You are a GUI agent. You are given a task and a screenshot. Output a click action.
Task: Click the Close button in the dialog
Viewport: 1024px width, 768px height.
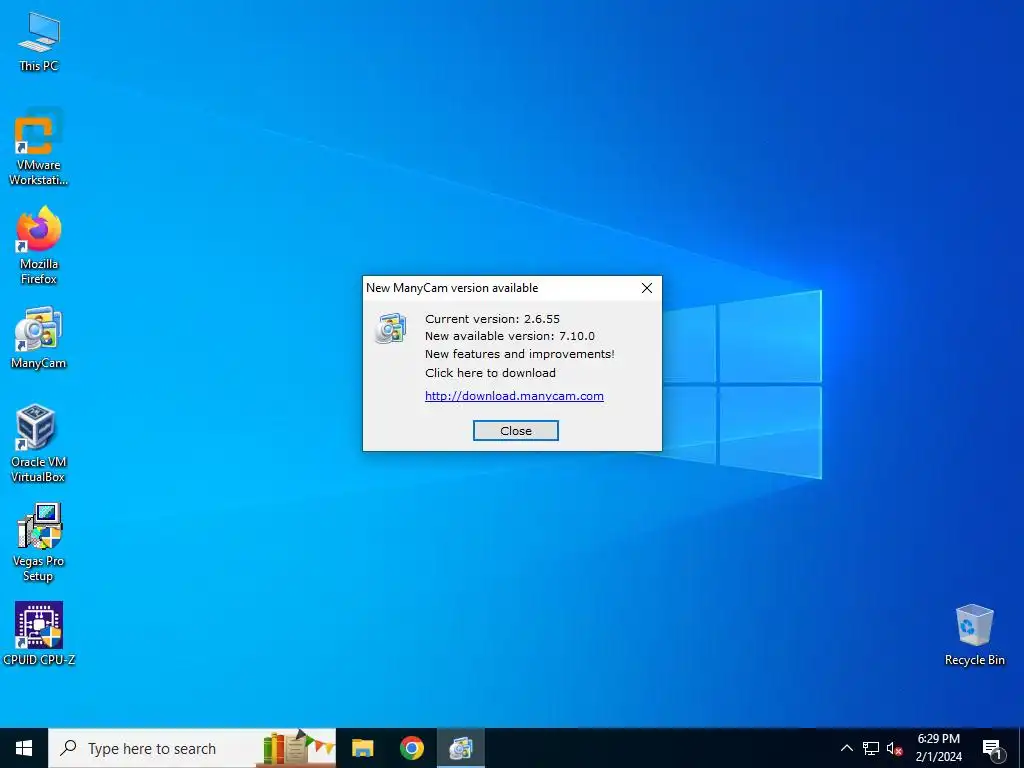[x=516, y=431]
